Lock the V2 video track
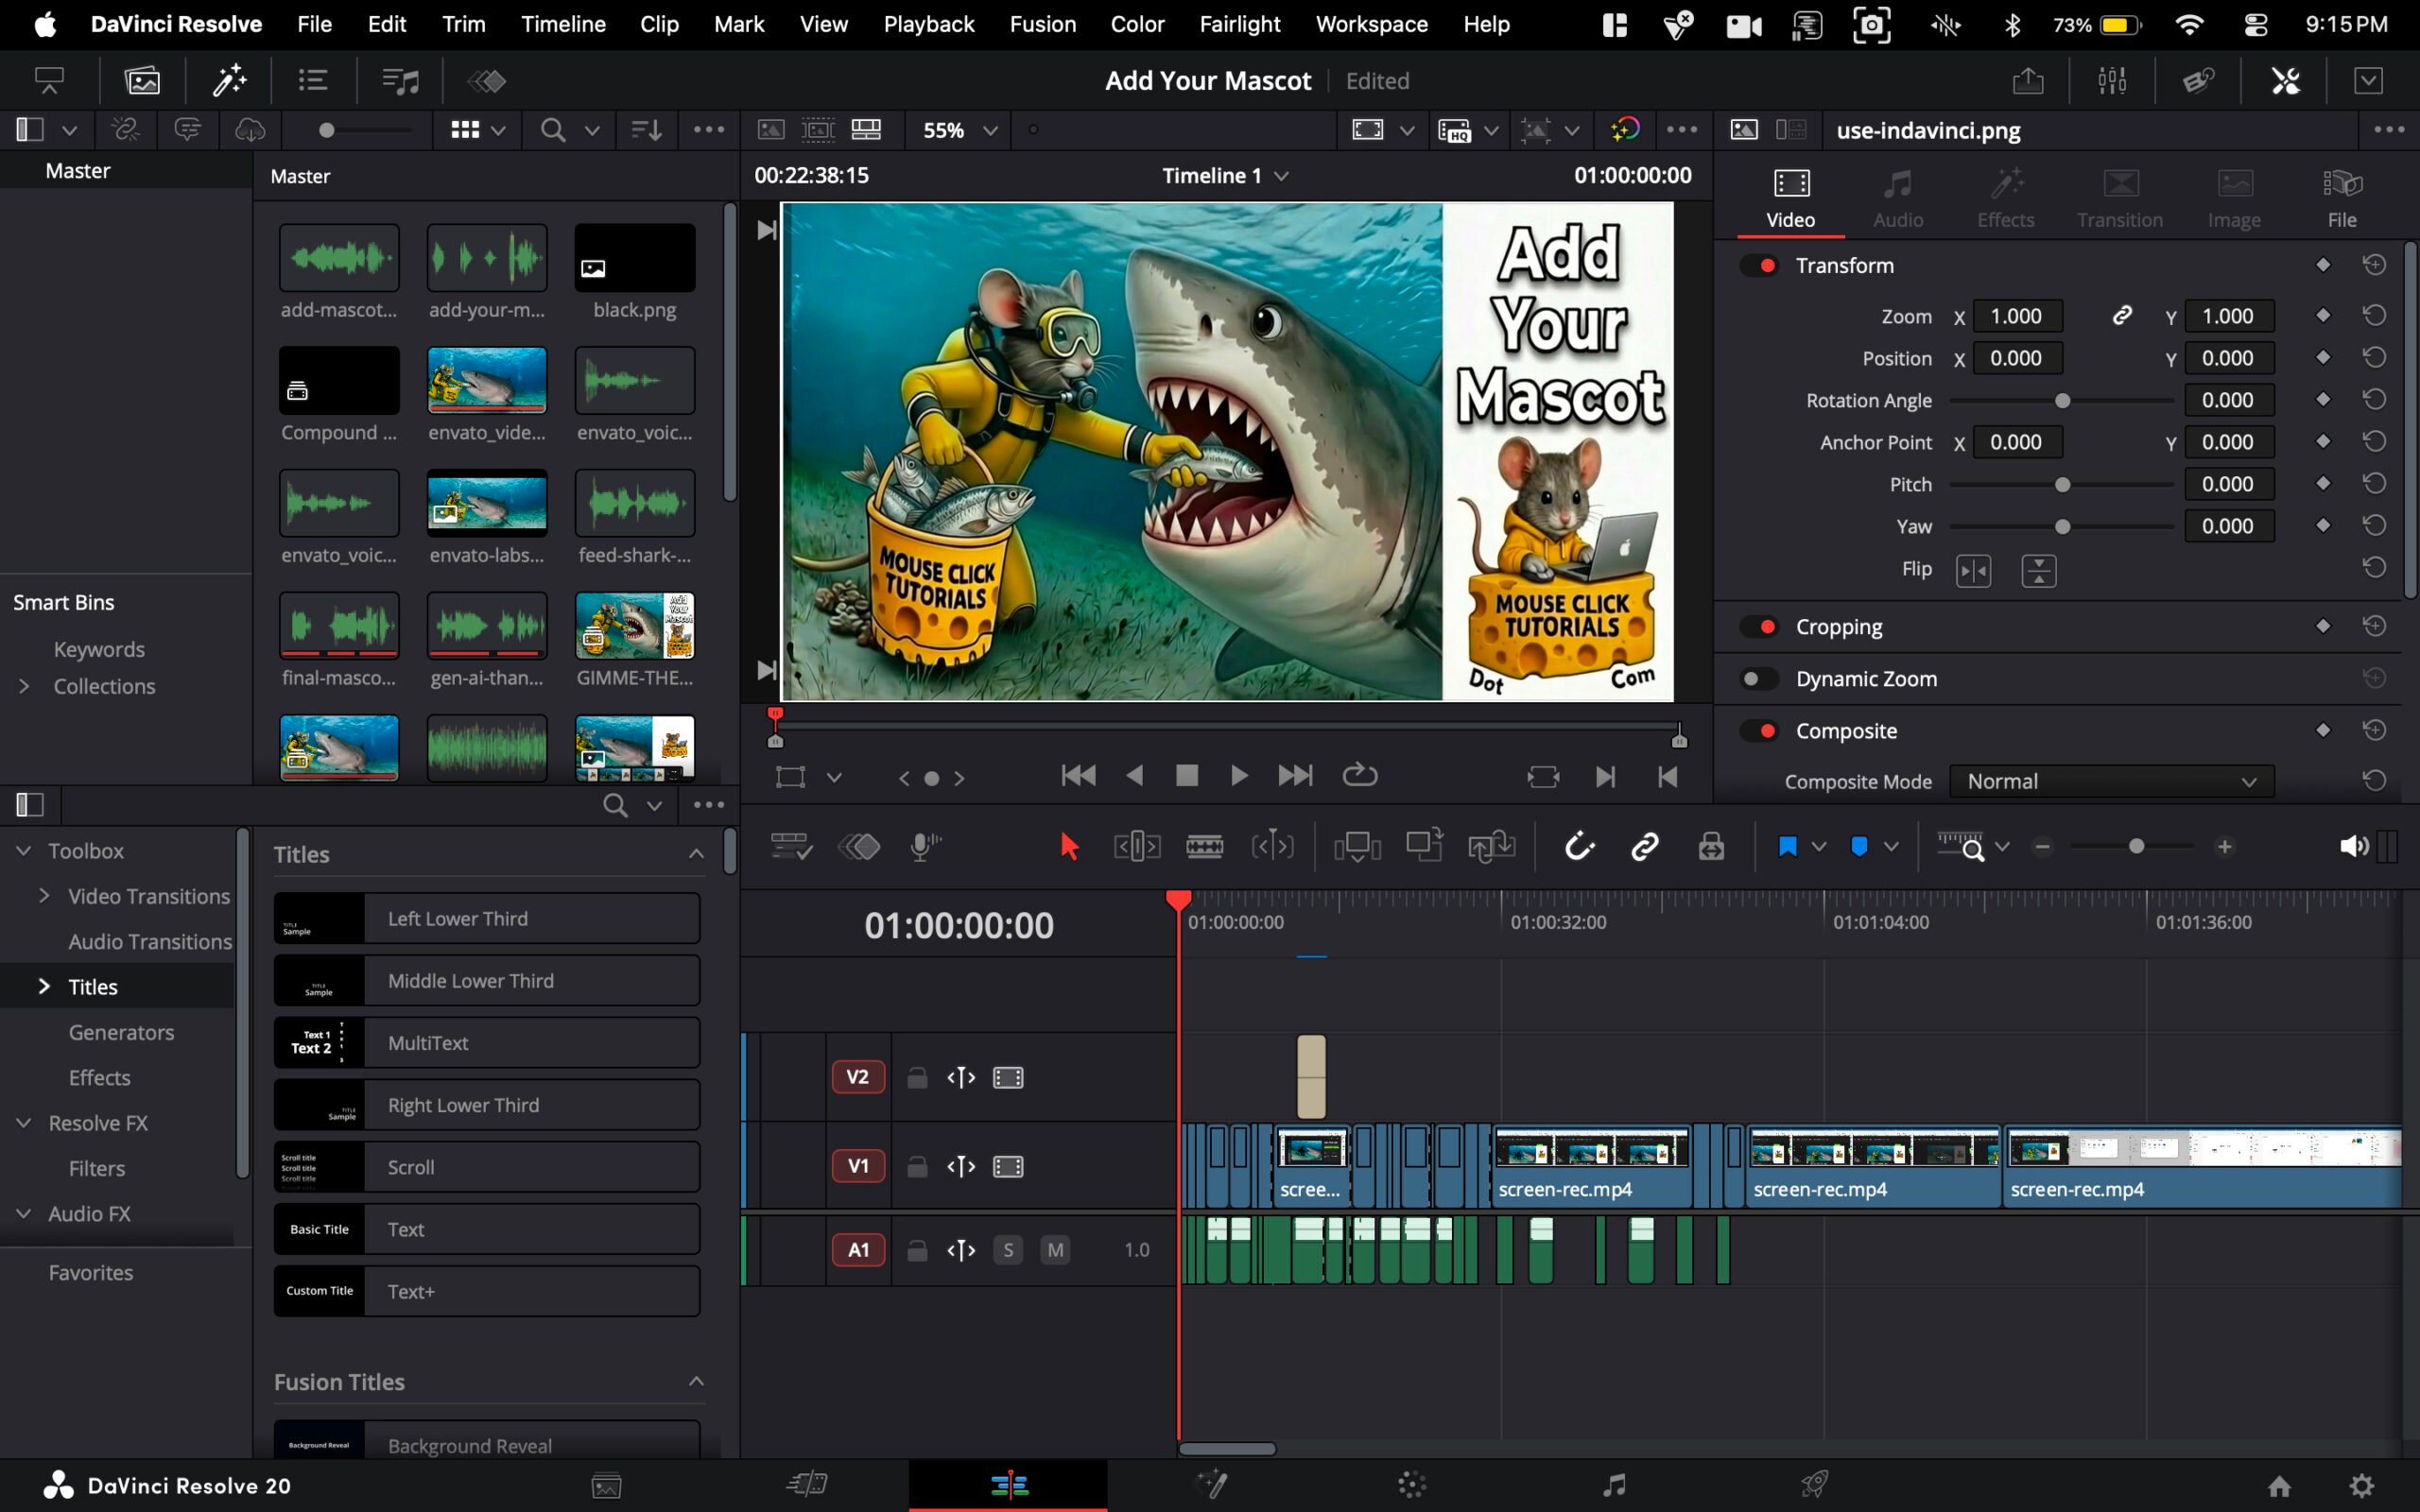 point(916,1077)
